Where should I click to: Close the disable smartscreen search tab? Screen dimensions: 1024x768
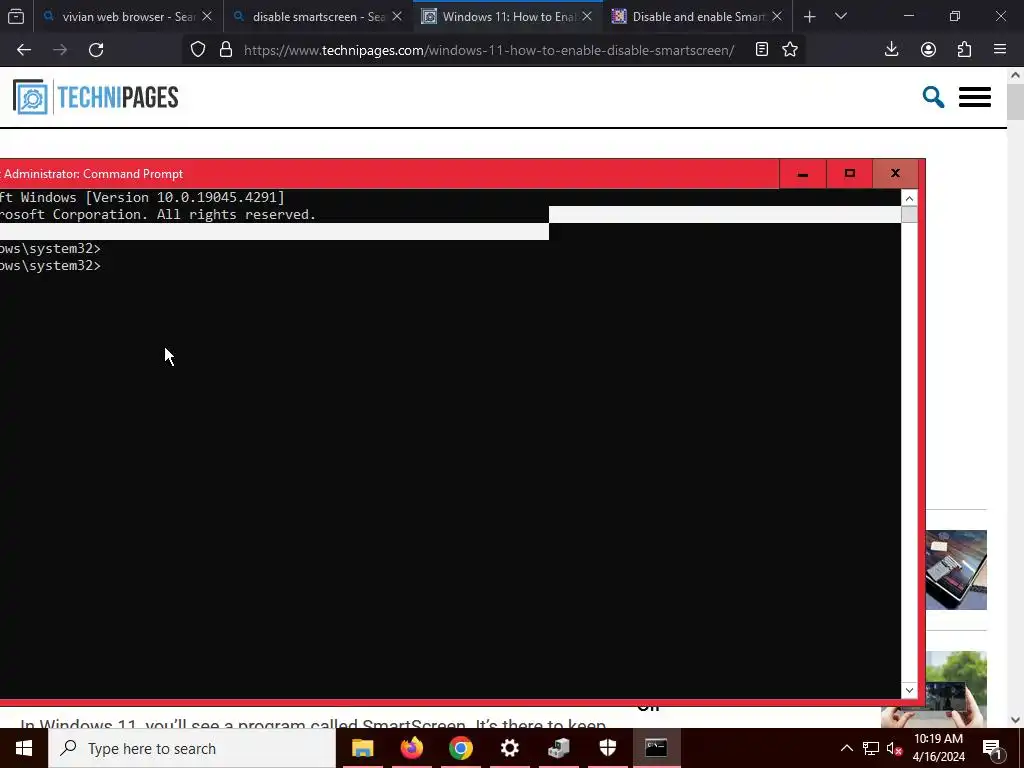(397, 16)
